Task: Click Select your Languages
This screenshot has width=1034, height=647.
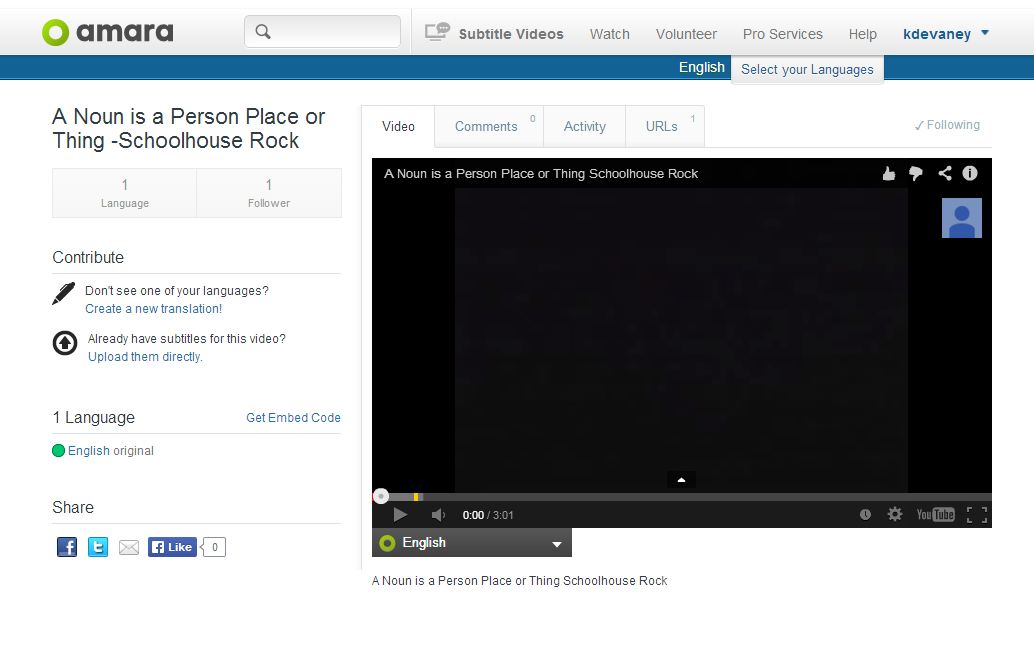Action: tap(807, 69)
